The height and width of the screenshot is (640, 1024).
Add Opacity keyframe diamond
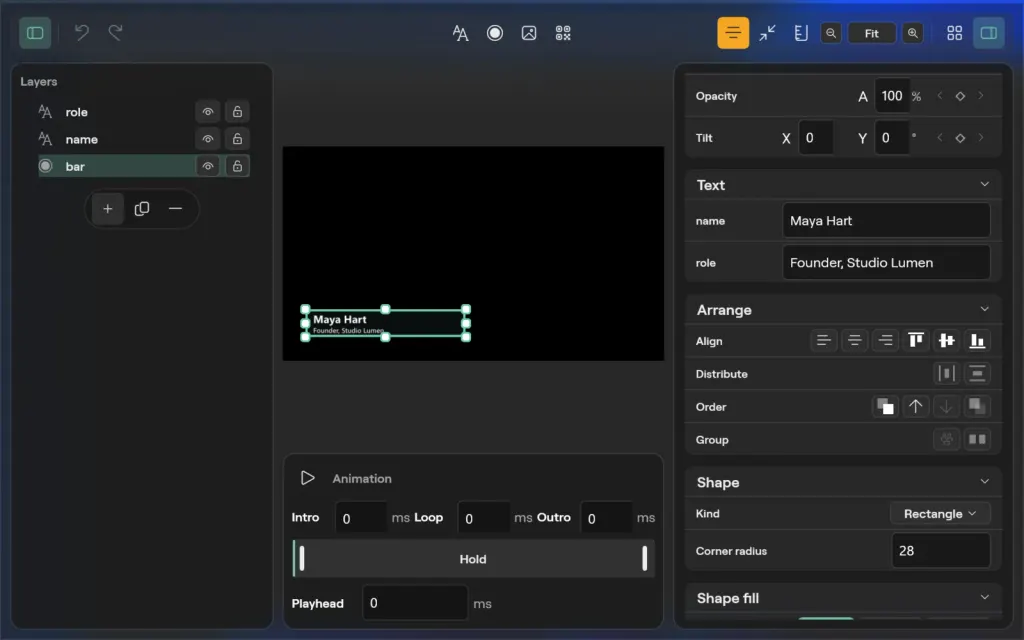pyautogui.click(x=960, y=96)
